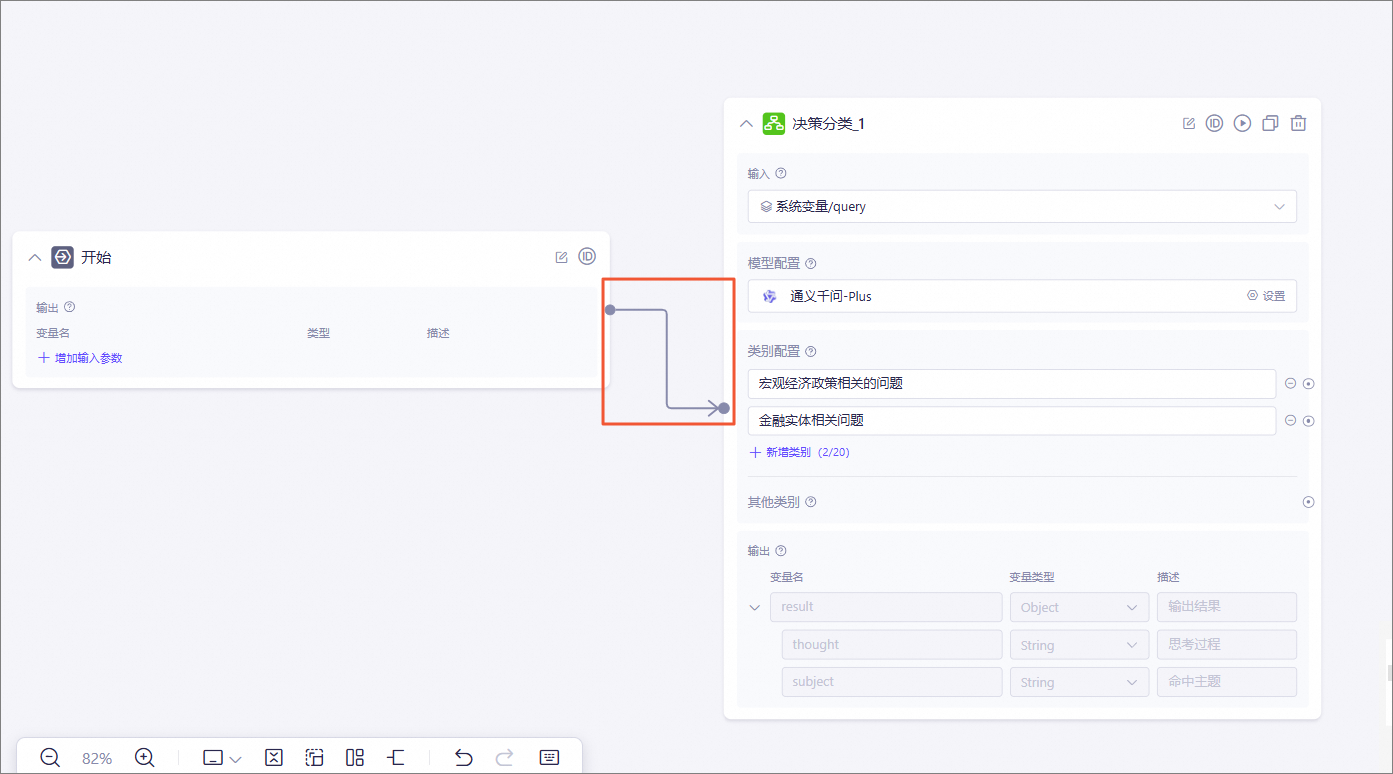Open the thought String type dropdown
Viewport: 1393px width, 774px height.
pos(1079,645)
